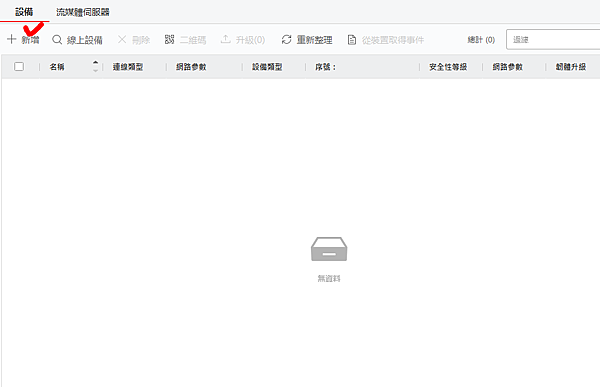Click the 無資料 empty-state text

point(329,278)
